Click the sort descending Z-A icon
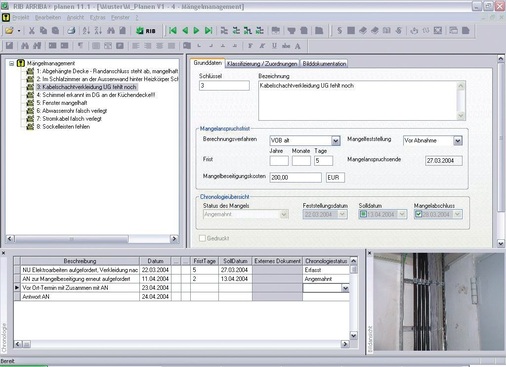 point(98,31)
